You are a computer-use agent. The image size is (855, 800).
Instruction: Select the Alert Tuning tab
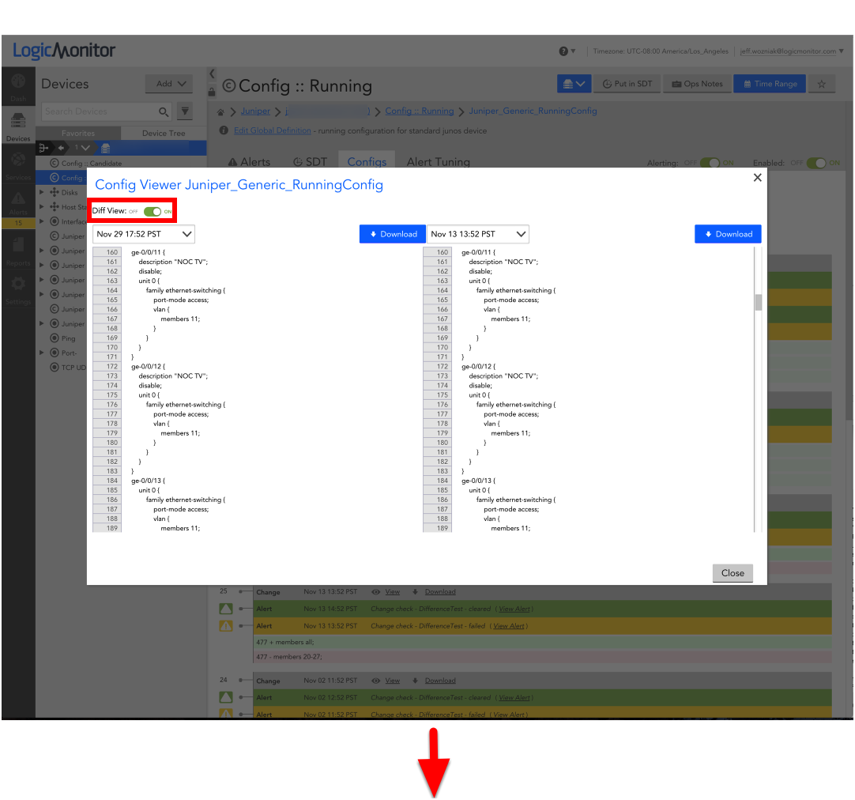tap(438, 162)
